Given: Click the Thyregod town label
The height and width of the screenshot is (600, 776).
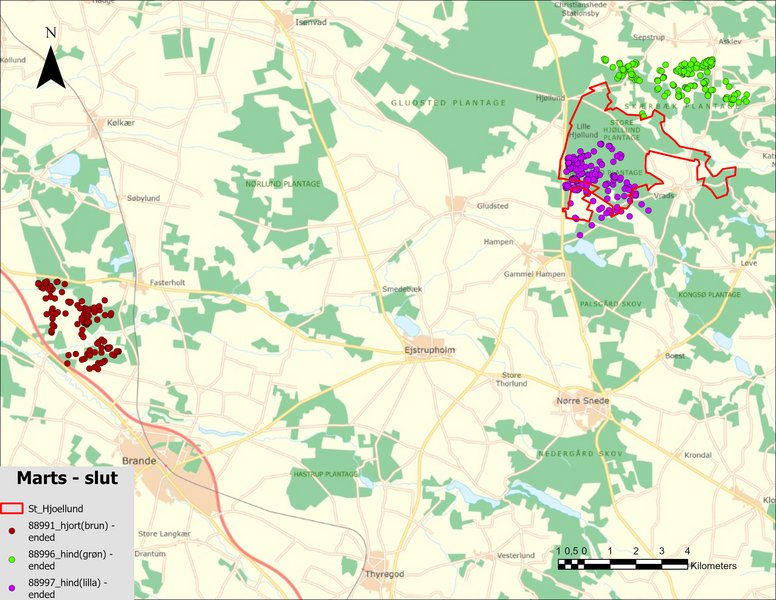Looking at the screenshot, I should [x=384, y=574].
